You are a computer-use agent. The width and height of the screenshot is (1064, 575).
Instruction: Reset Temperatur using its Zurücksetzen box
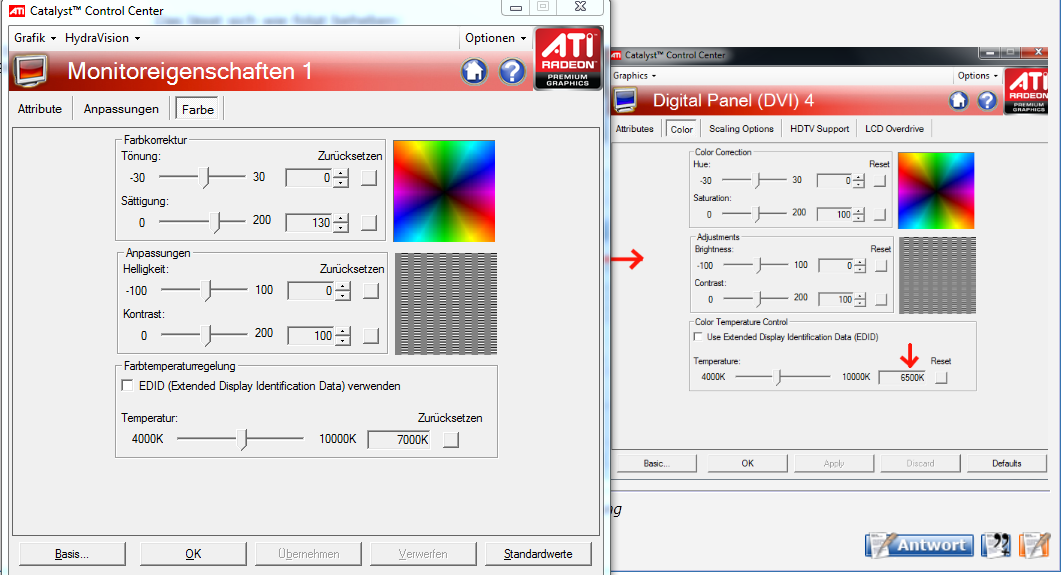click(451, 440)
